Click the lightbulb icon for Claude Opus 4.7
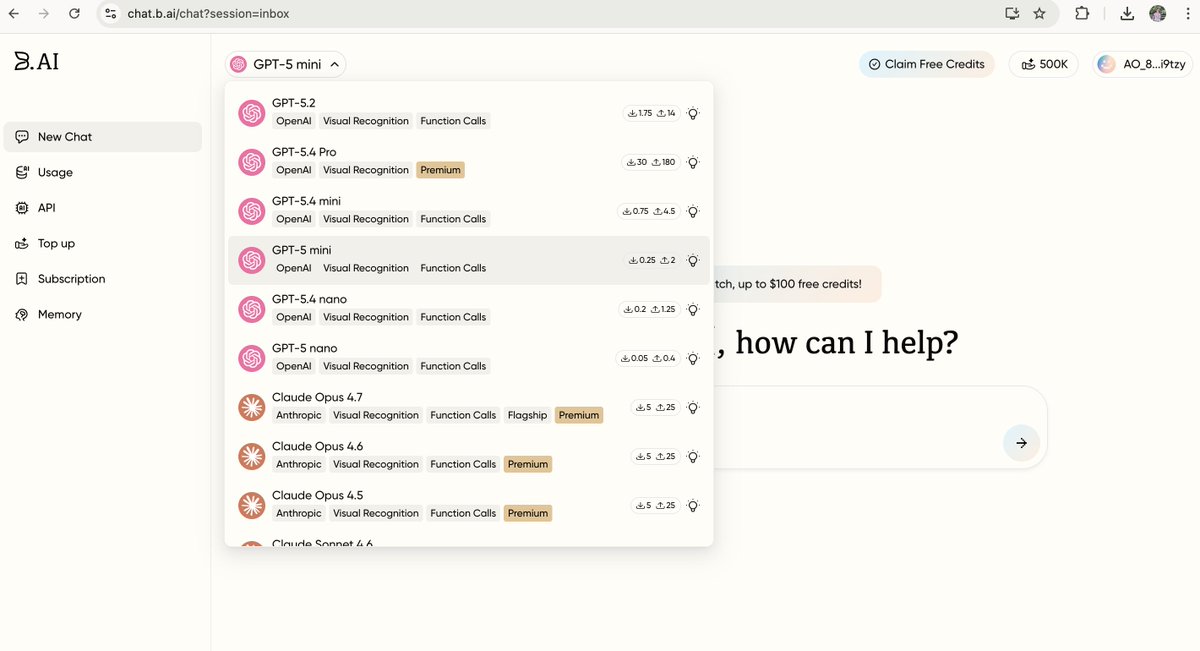This screenshot has width=1200, height=651. [693, 407]
